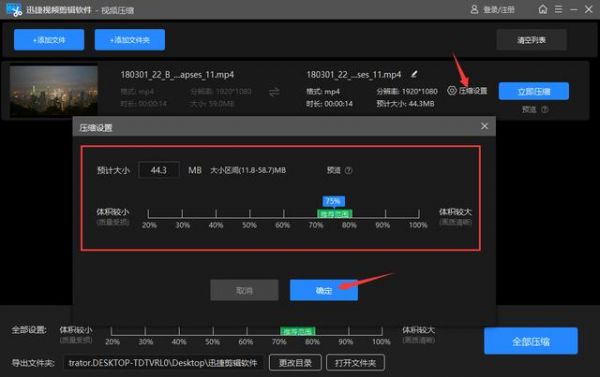Screen dimensions: 600x377
Task: Click the 登录/注册 user icon
Action: [x=474, y=10]
